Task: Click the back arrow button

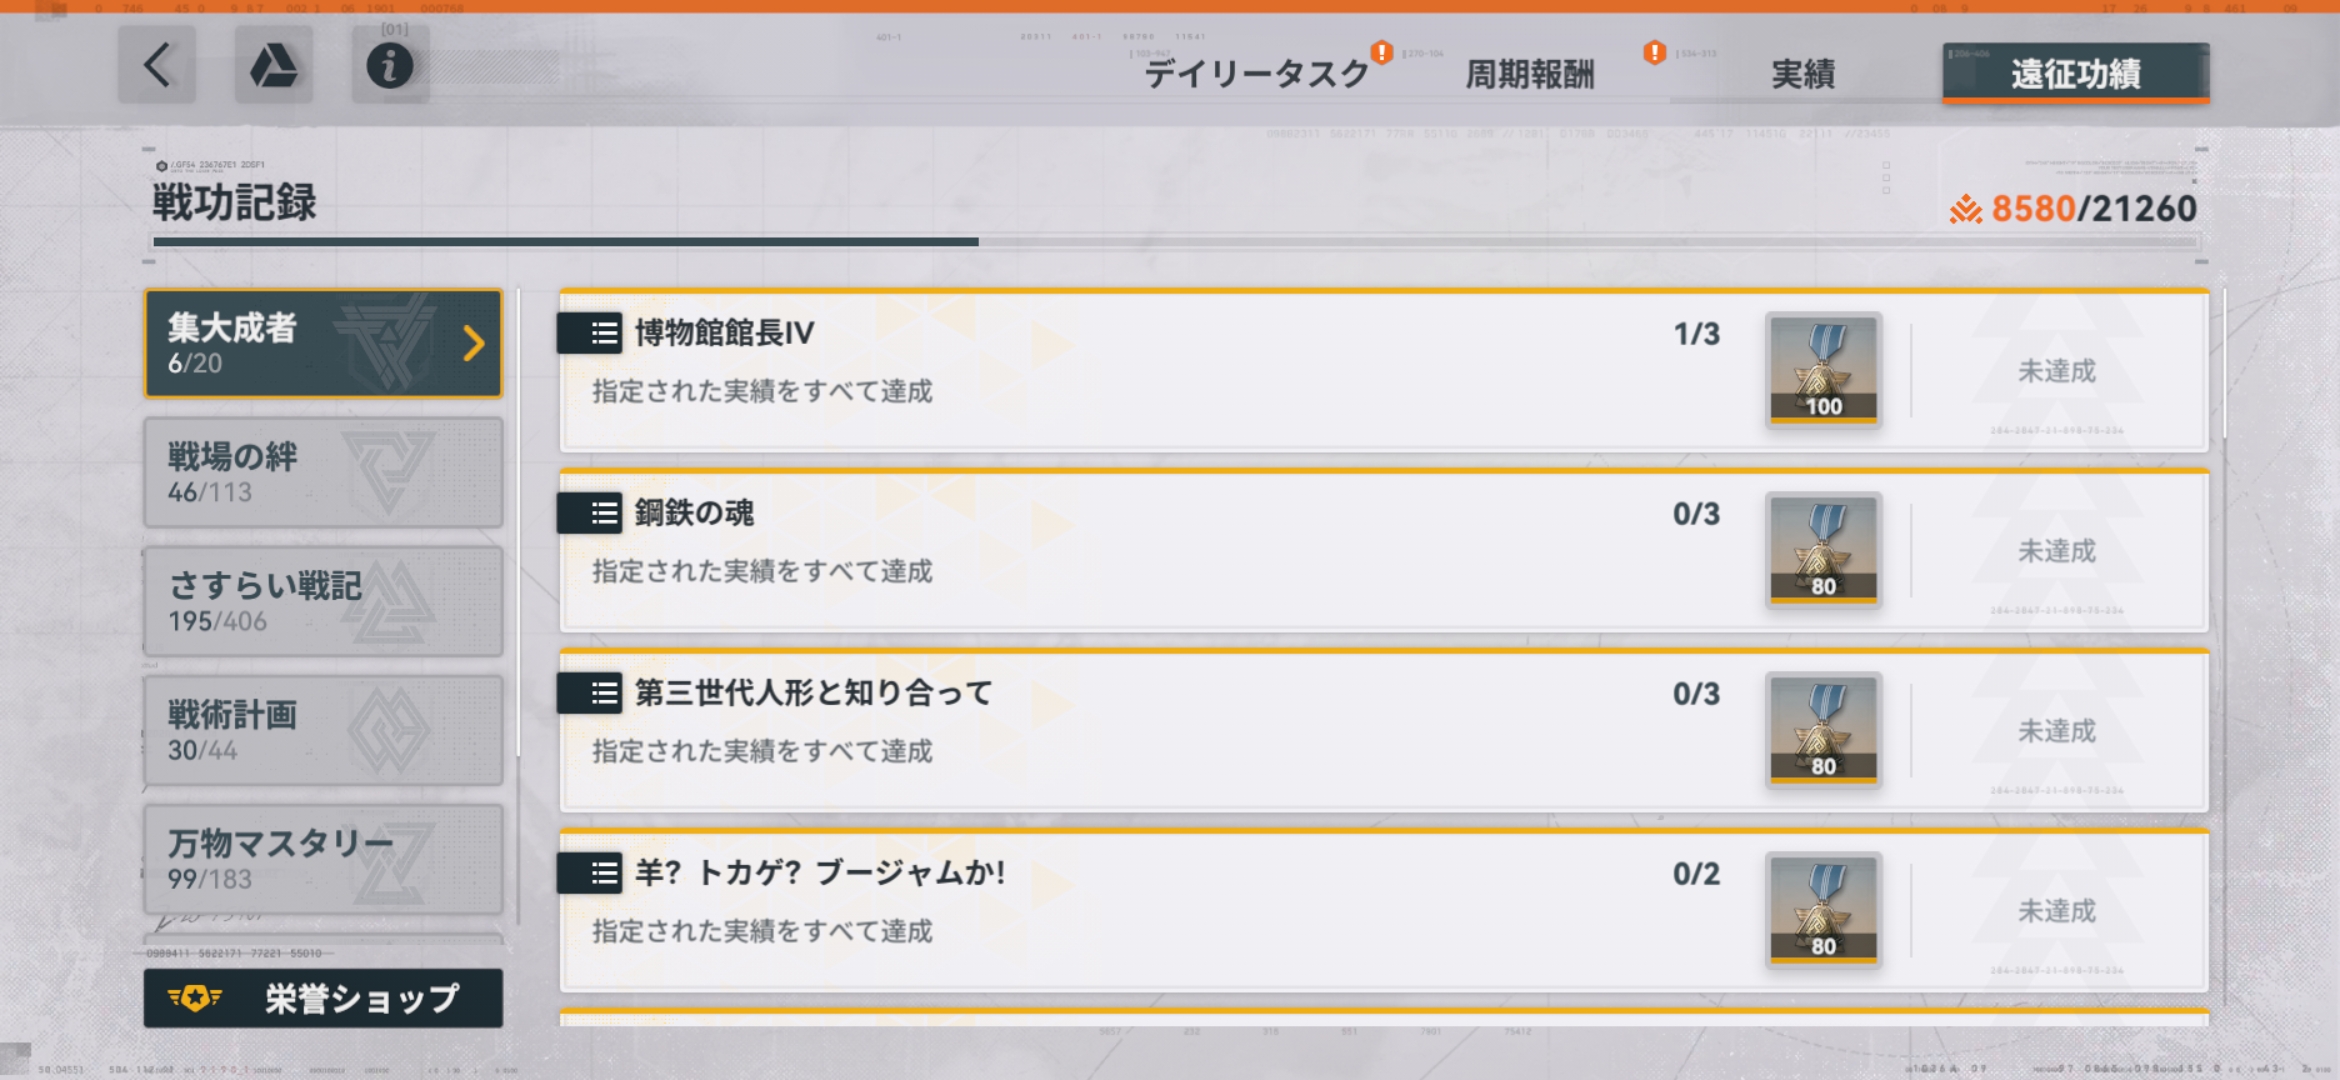Action: pyautogui.click(x=157, y=66)
